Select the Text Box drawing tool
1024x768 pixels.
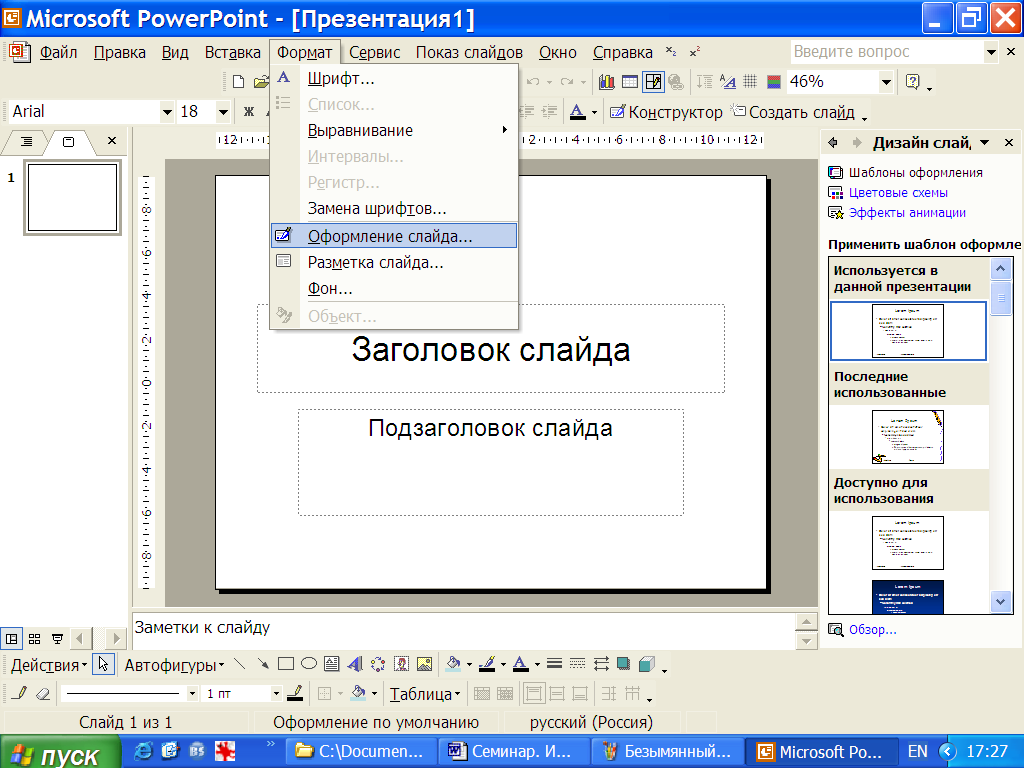coord(332,664)
